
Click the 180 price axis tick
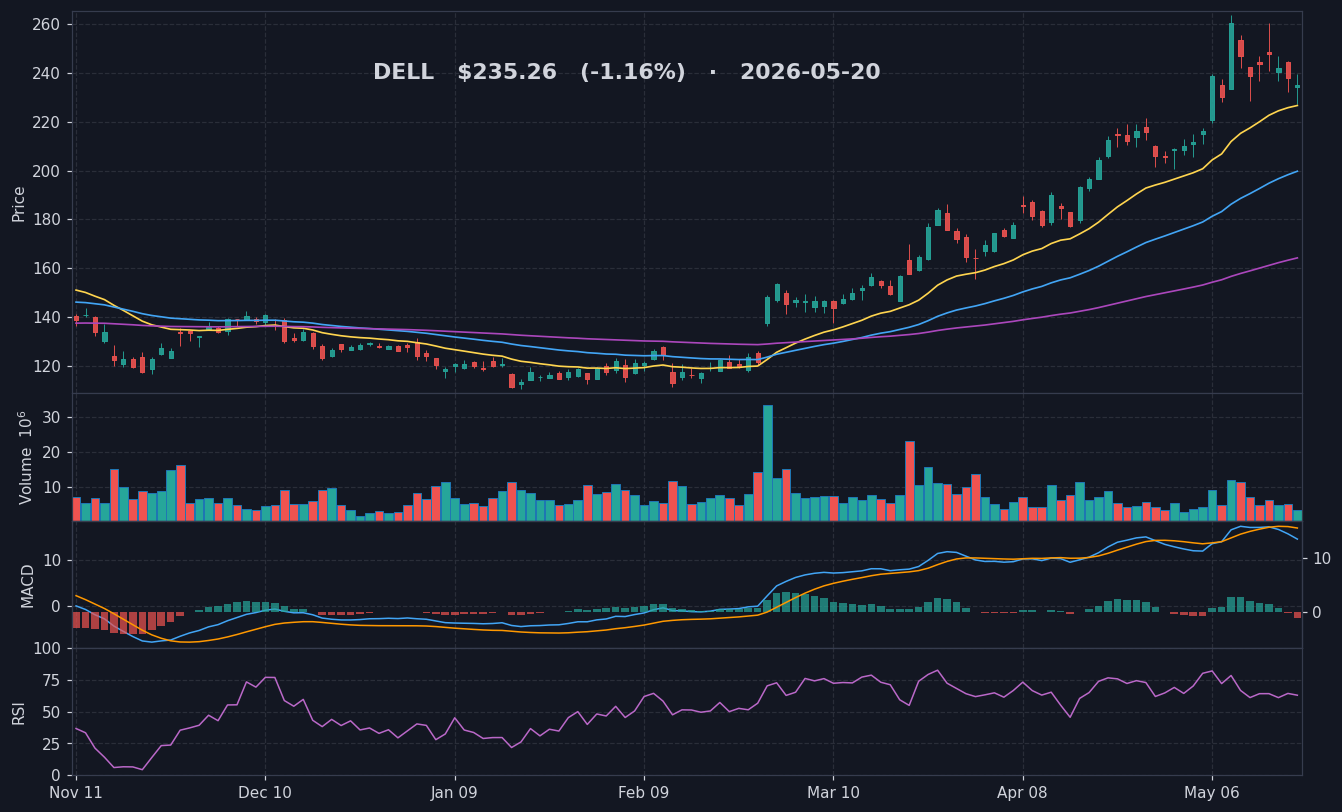tap(45, 220)
